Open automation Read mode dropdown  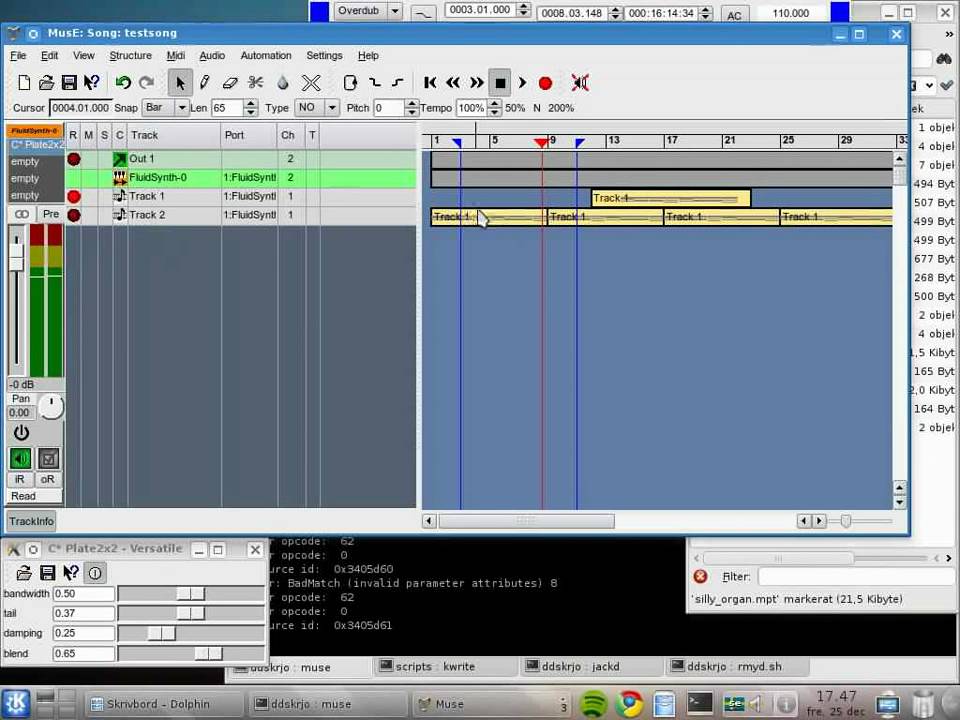pyautogui.click(x=35, y=497)
